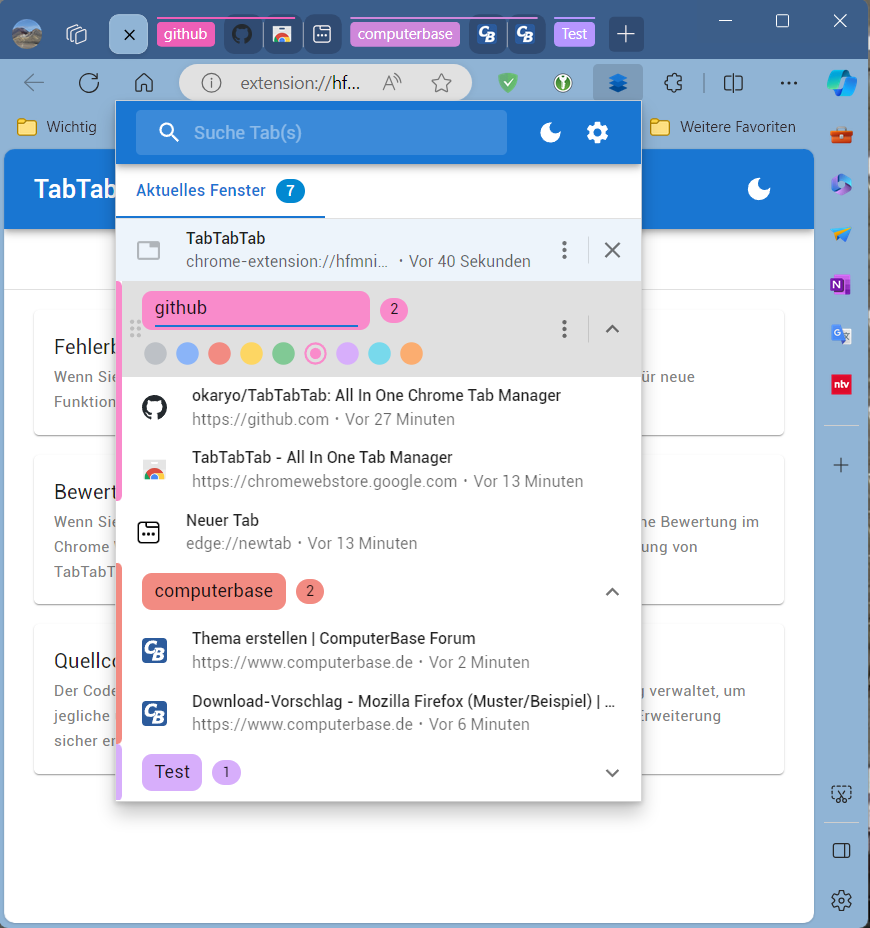Open the green shield adblock extension
Screen dimensions: 870x928
pyautogui.click(x=508, y=83)
